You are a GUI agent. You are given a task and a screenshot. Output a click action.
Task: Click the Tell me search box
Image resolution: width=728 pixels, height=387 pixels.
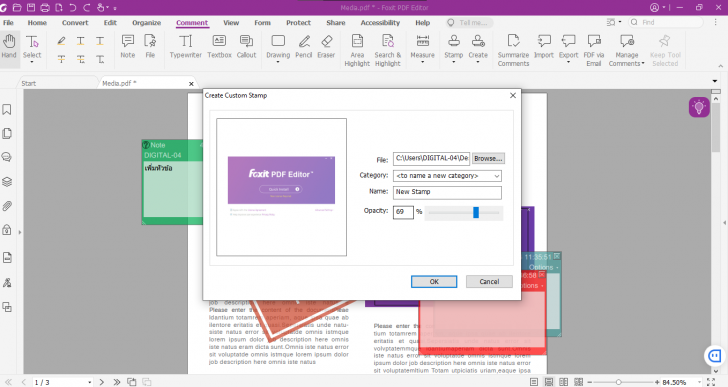coord(469,22)
